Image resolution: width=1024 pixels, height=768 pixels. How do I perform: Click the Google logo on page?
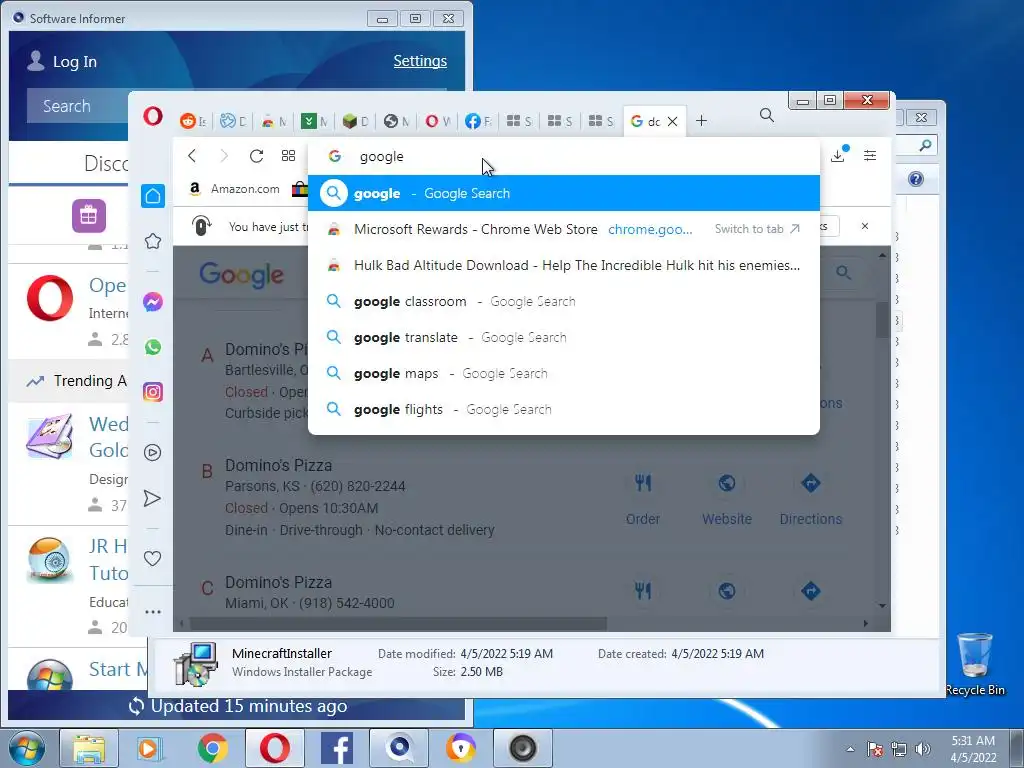tap(241, 274)
